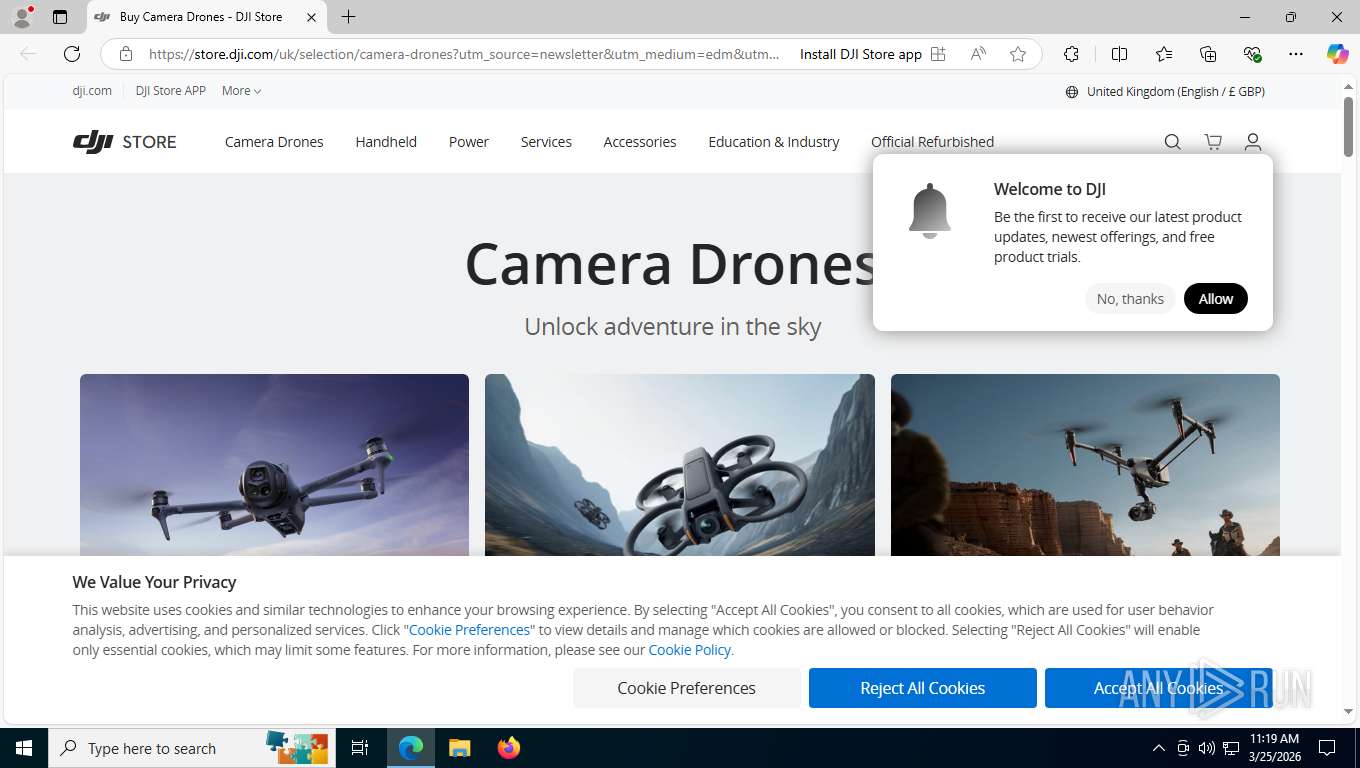Click the browser address bar URL
The width and height of the screenshot is (1360, 768).
[x=464, y=54]
